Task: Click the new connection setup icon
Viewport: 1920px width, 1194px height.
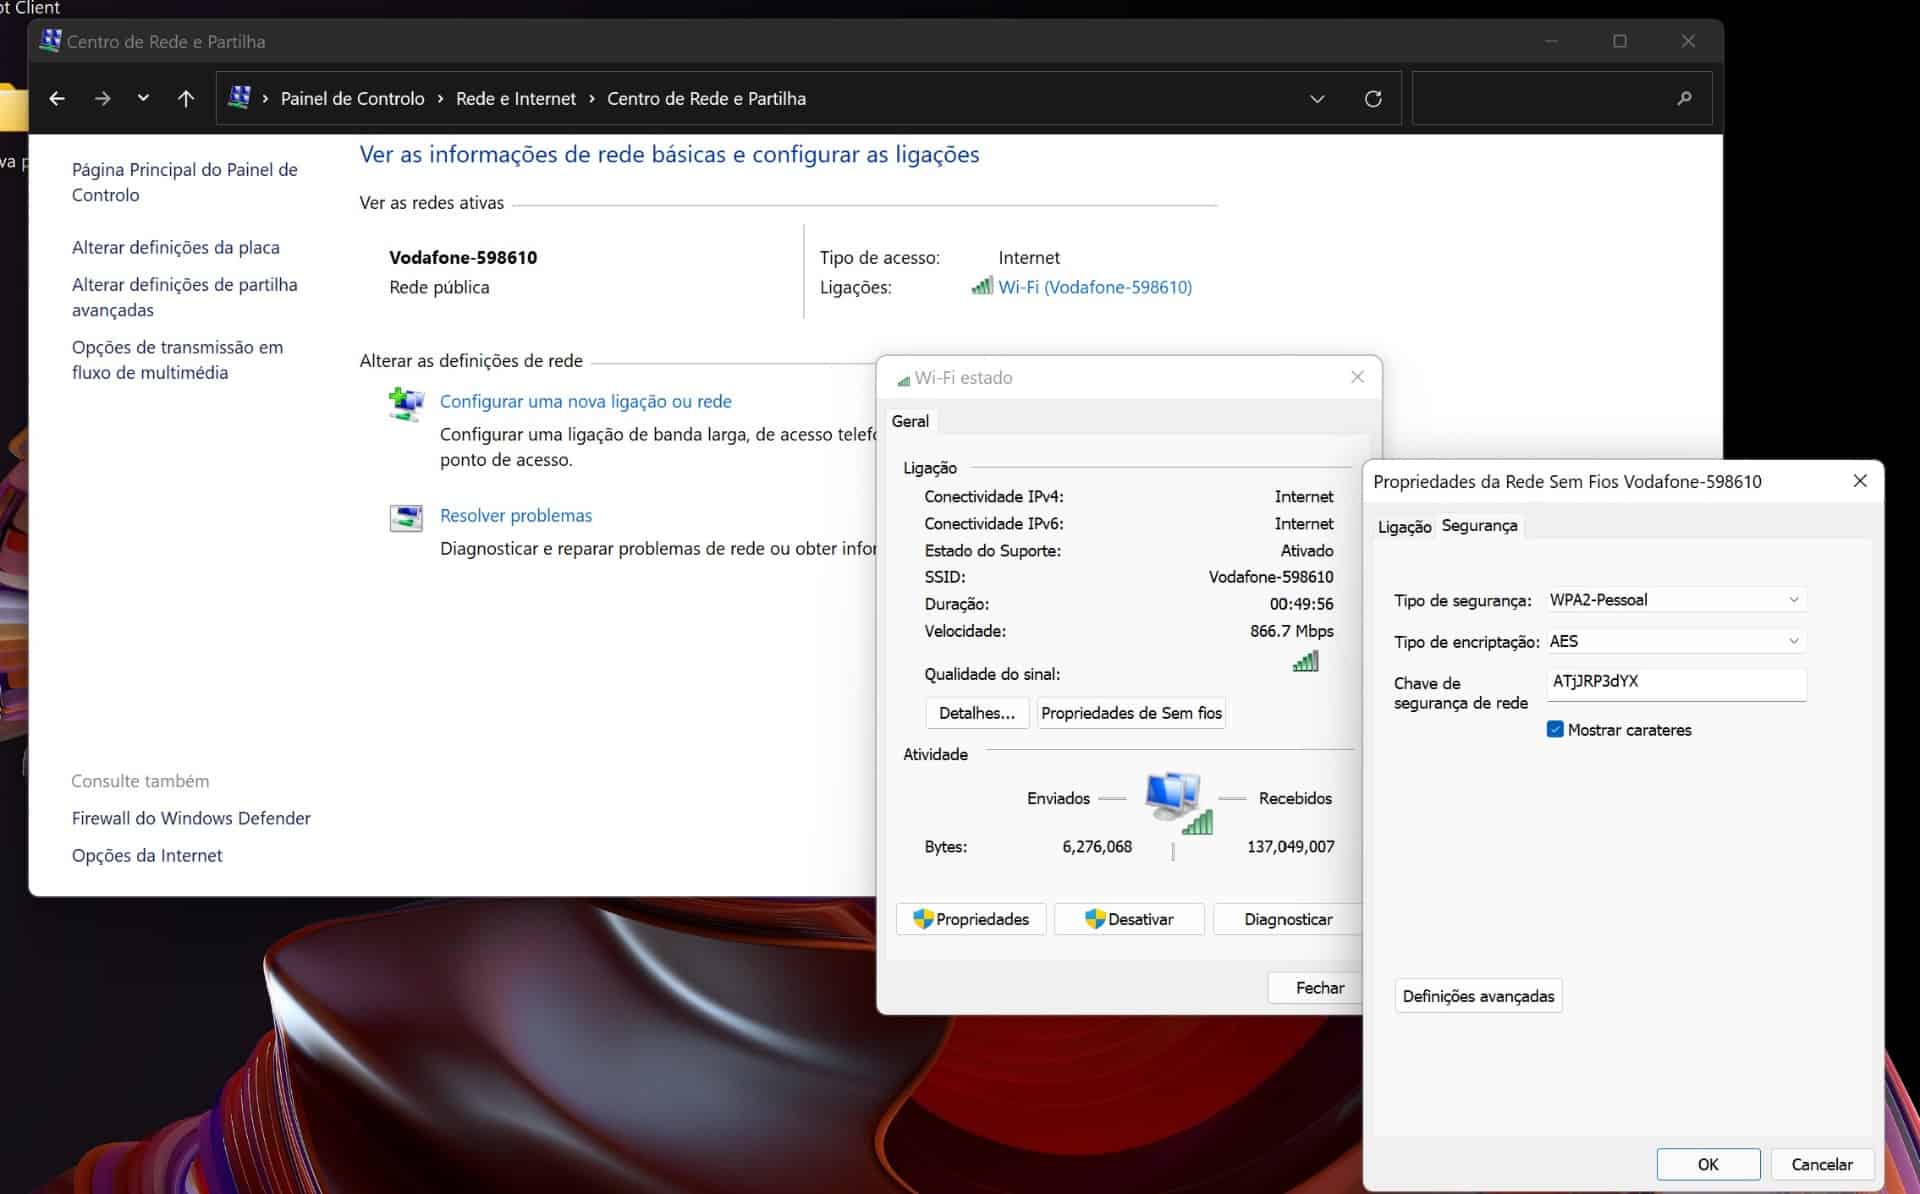Action: 406,404
